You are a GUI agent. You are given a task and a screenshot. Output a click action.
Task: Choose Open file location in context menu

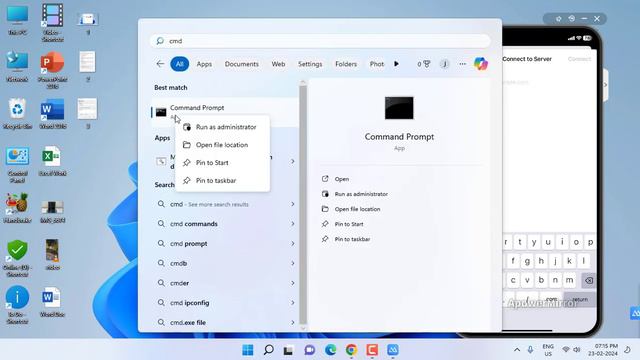tap(222, 145)
